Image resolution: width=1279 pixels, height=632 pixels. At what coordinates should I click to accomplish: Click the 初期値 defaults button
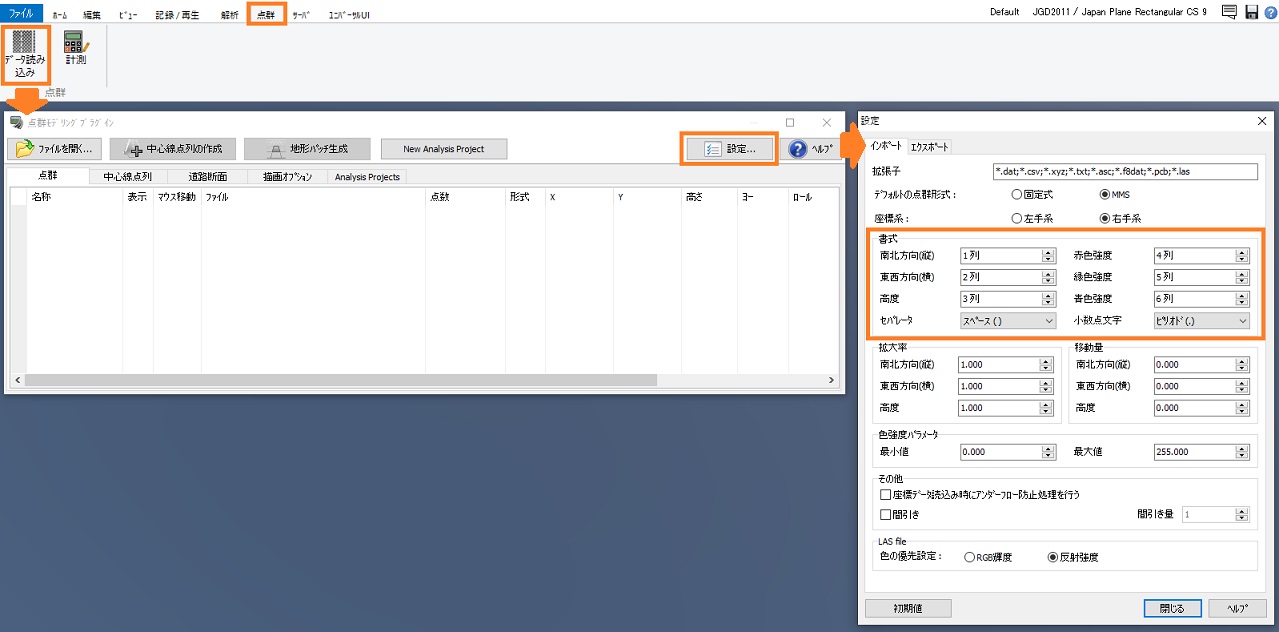(x=908, y=608)
